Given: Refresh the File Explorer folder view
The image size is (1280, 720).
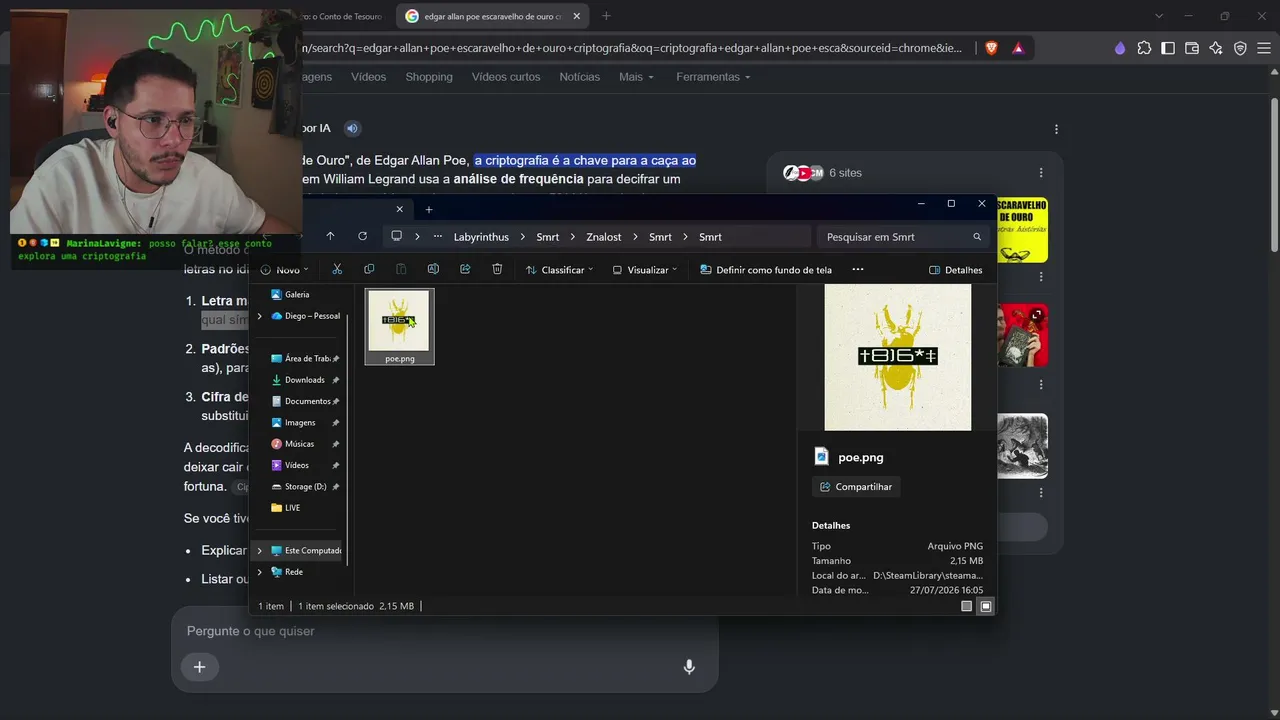Looking at the screenshot, I should pyautogui.click(x=362, y=236).
